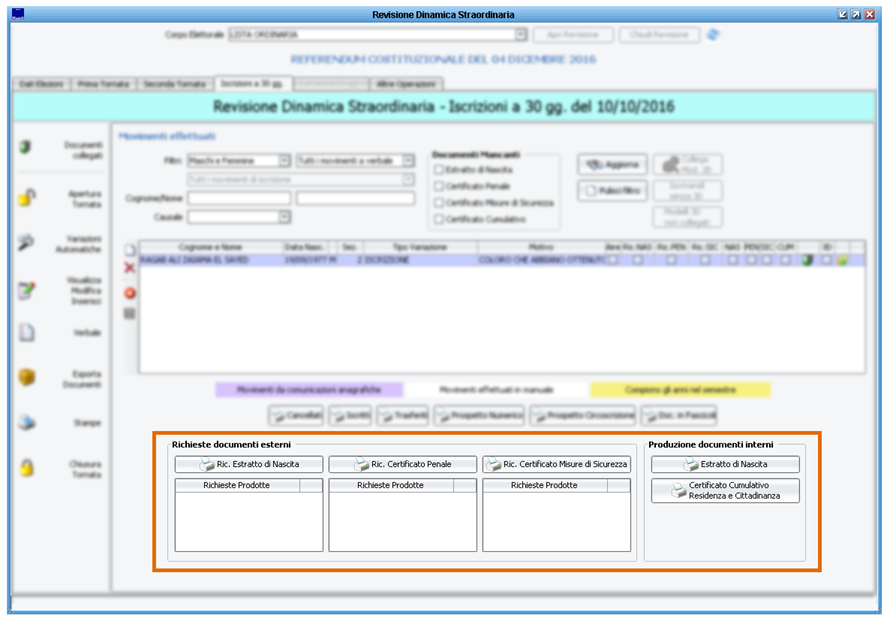The image size is (890, 618).
Task: Click the Chiusura Tornata padlock icon
Action: 26,468
